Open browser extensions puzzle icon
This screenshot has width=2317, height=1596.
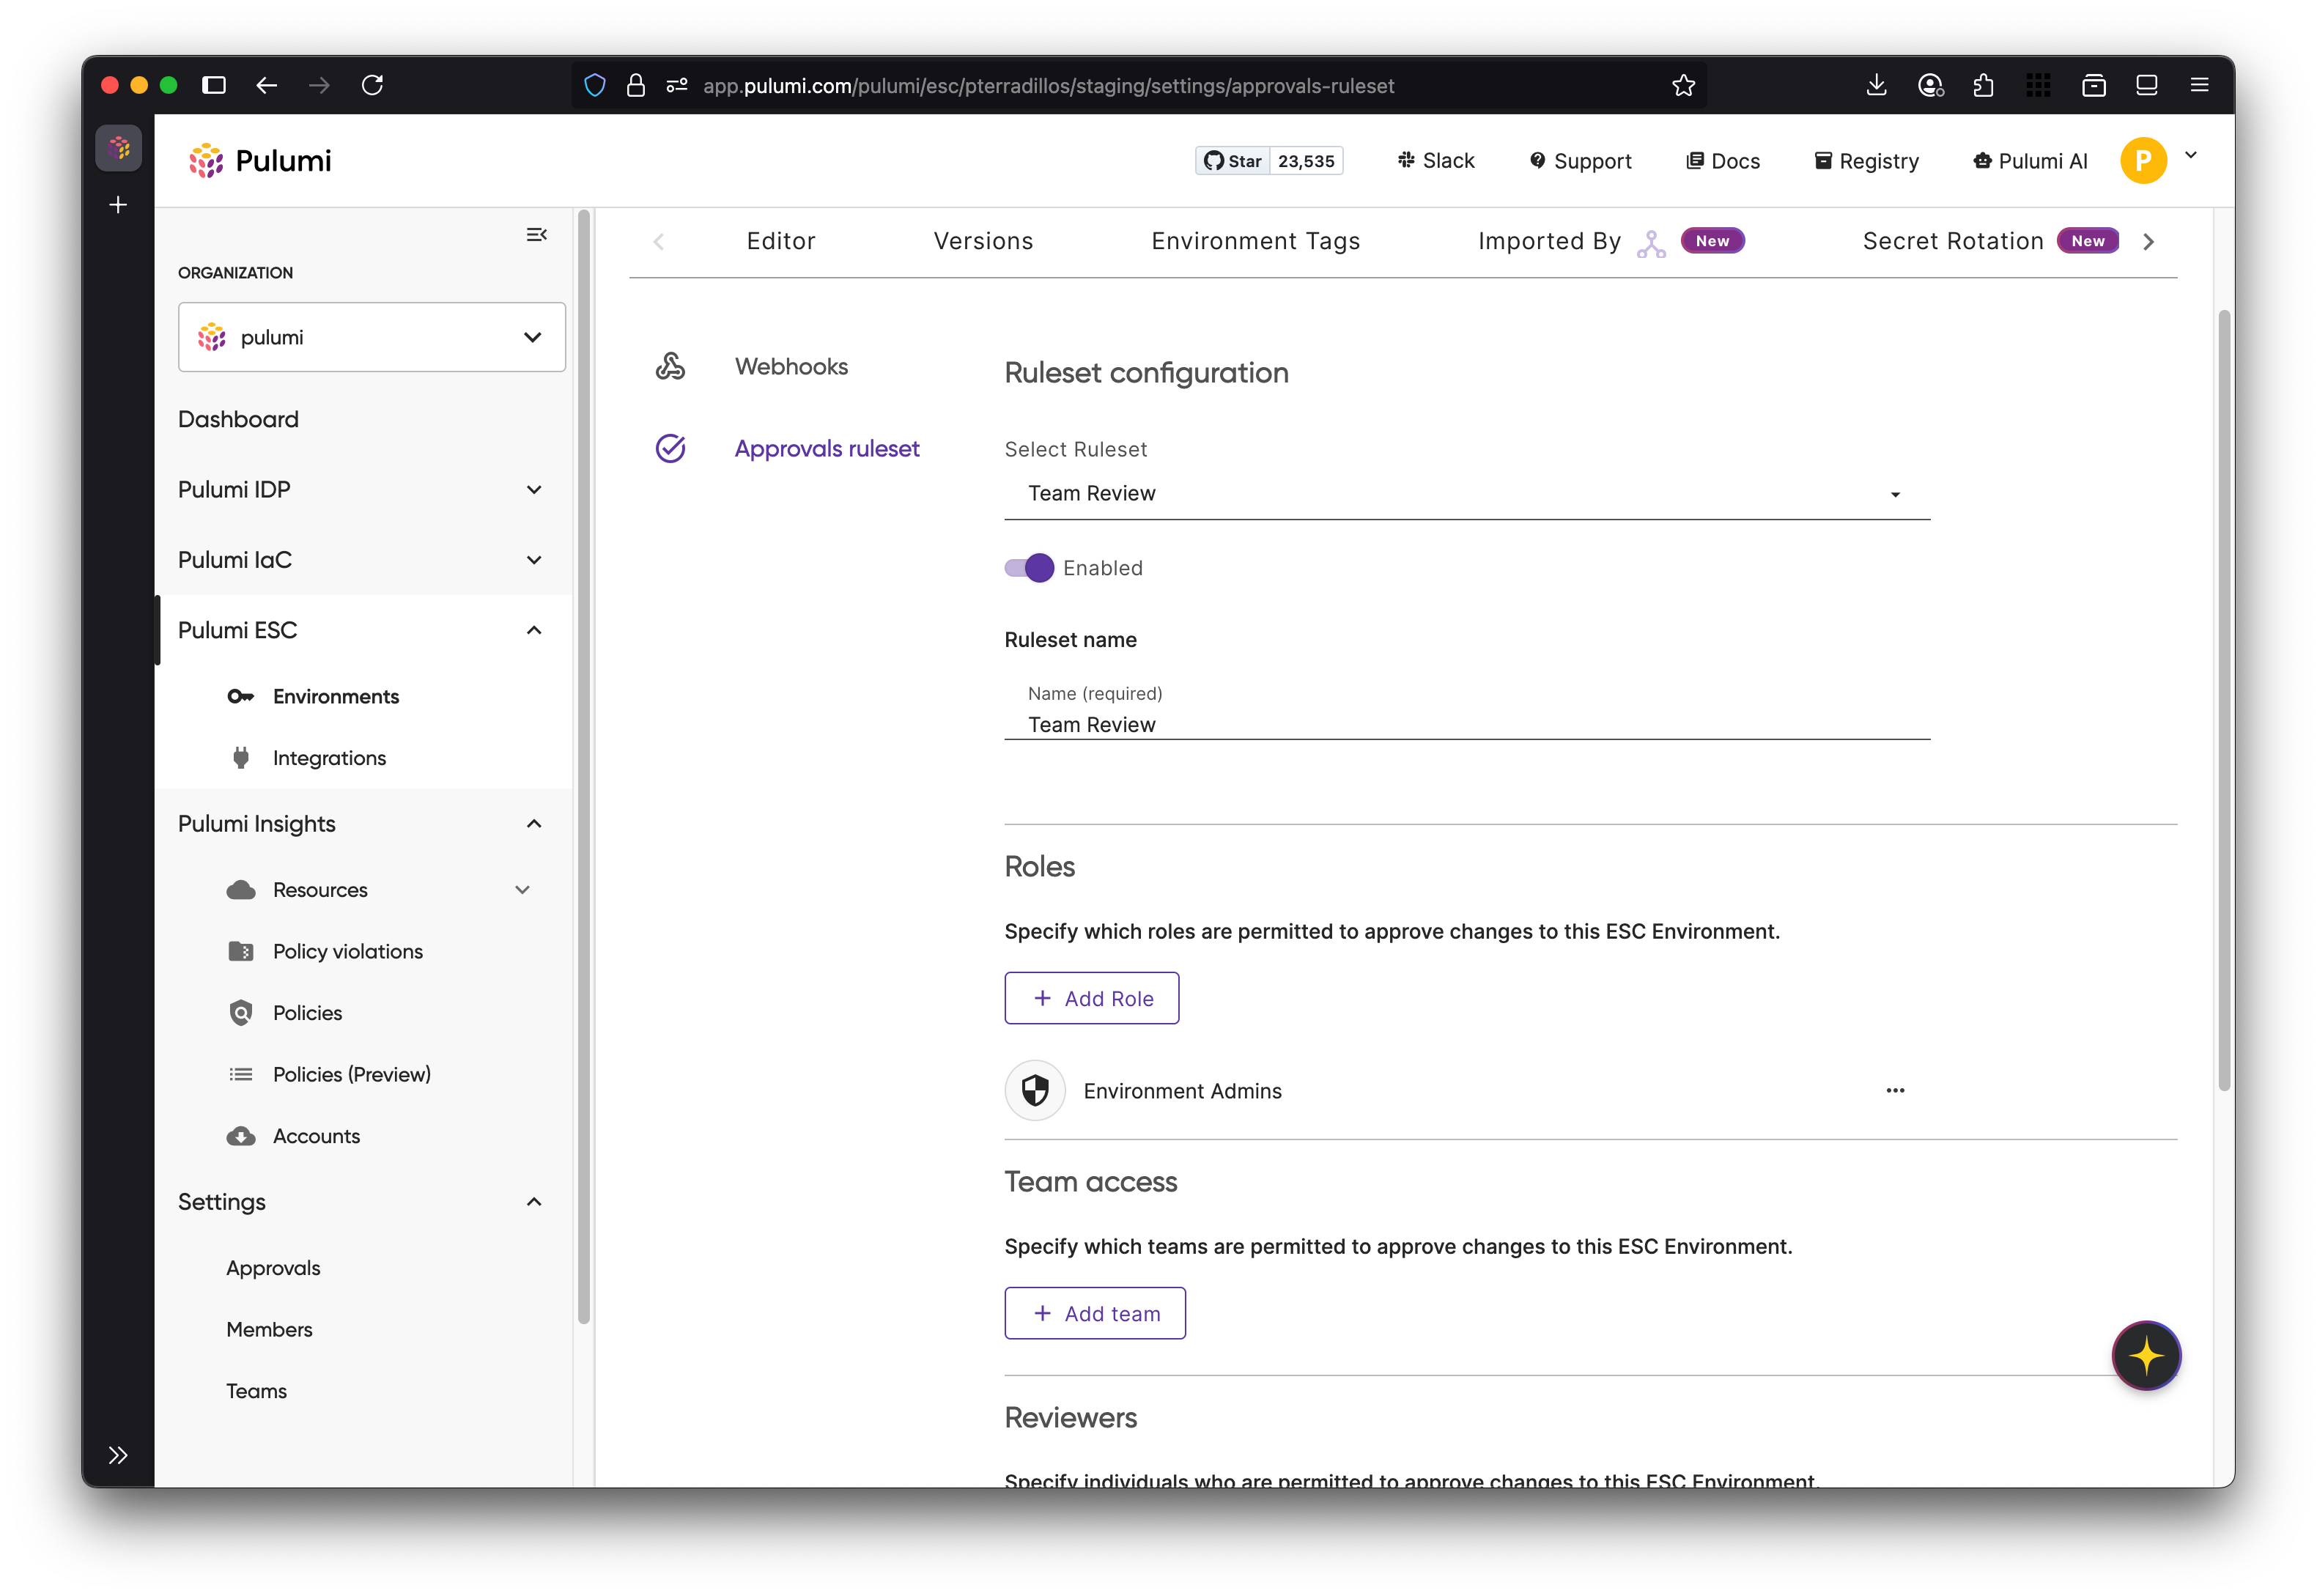pyautogui.click(x=1983, y=86)
